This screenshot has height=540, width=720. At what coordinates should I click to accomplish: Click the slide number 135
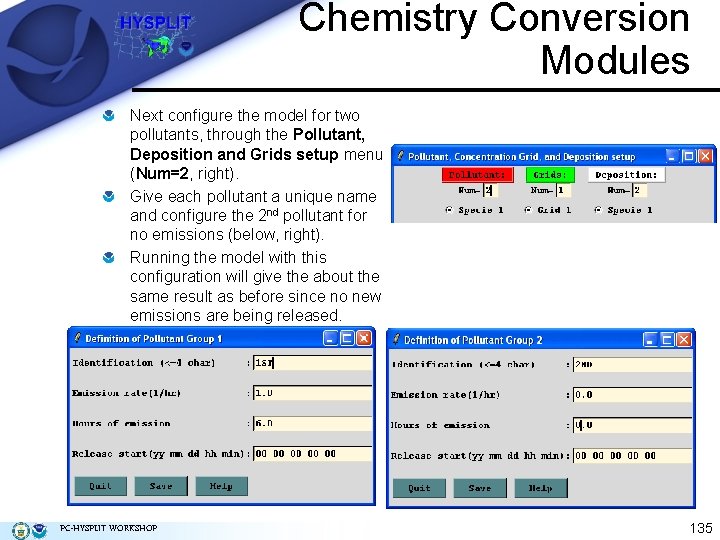tap(701, 528)
